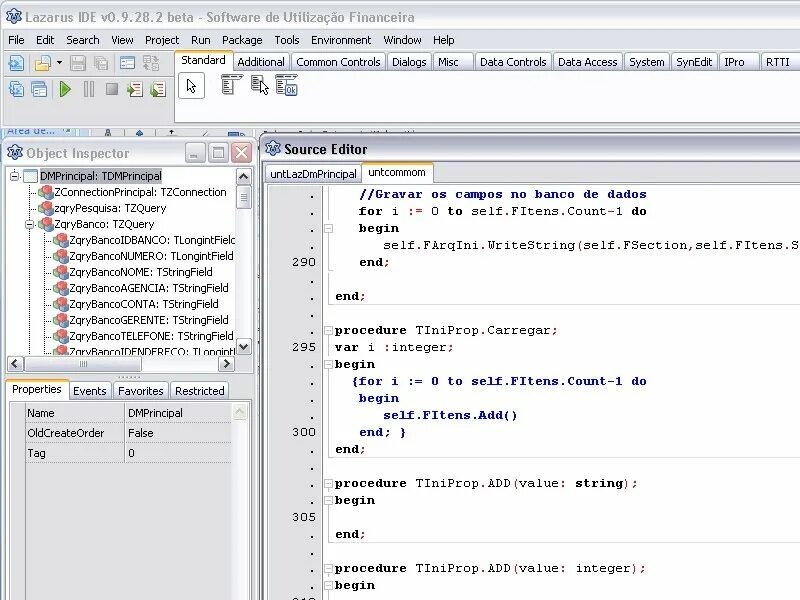Click the Step Into debug icon
The image size is (800, 600).
pyautogui.click(x=135, y=90)
